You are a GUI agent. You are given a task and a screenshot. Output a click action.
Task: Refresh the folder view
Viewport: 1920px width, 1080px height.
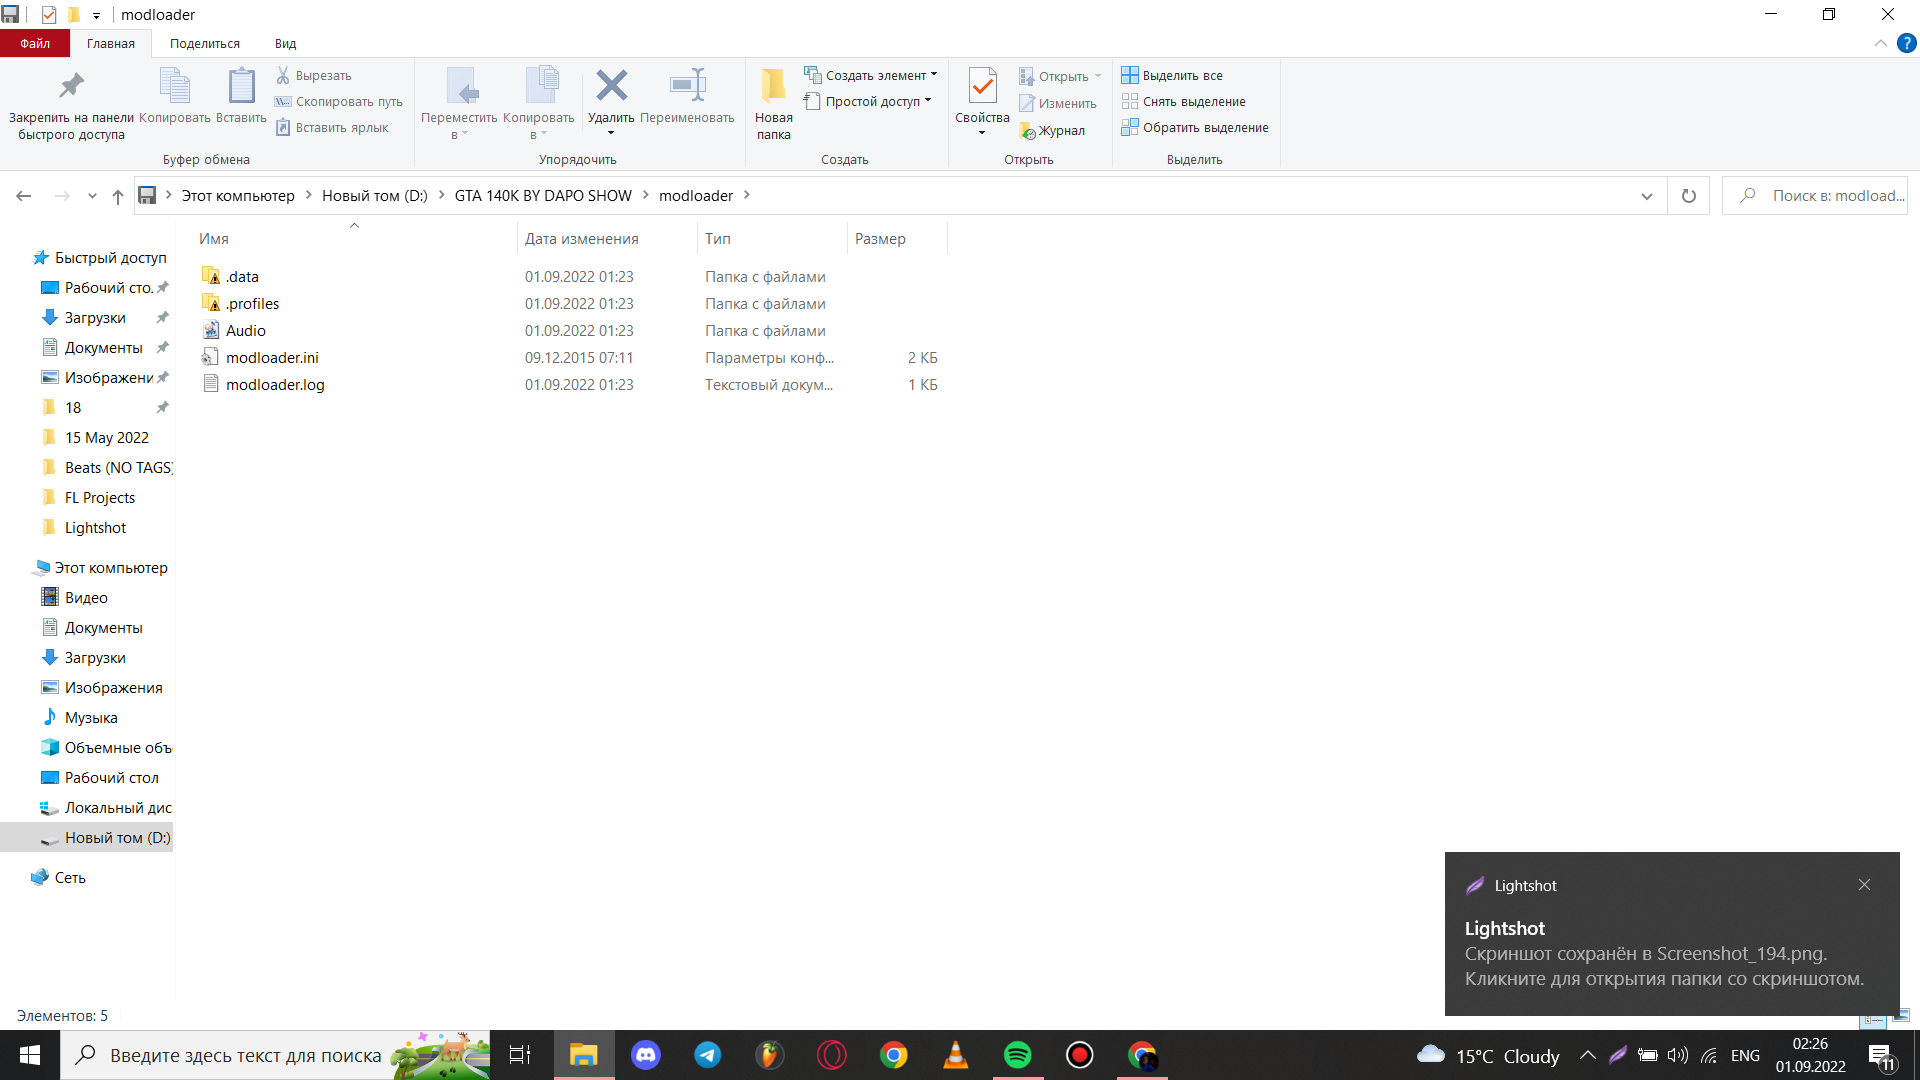1689,196
